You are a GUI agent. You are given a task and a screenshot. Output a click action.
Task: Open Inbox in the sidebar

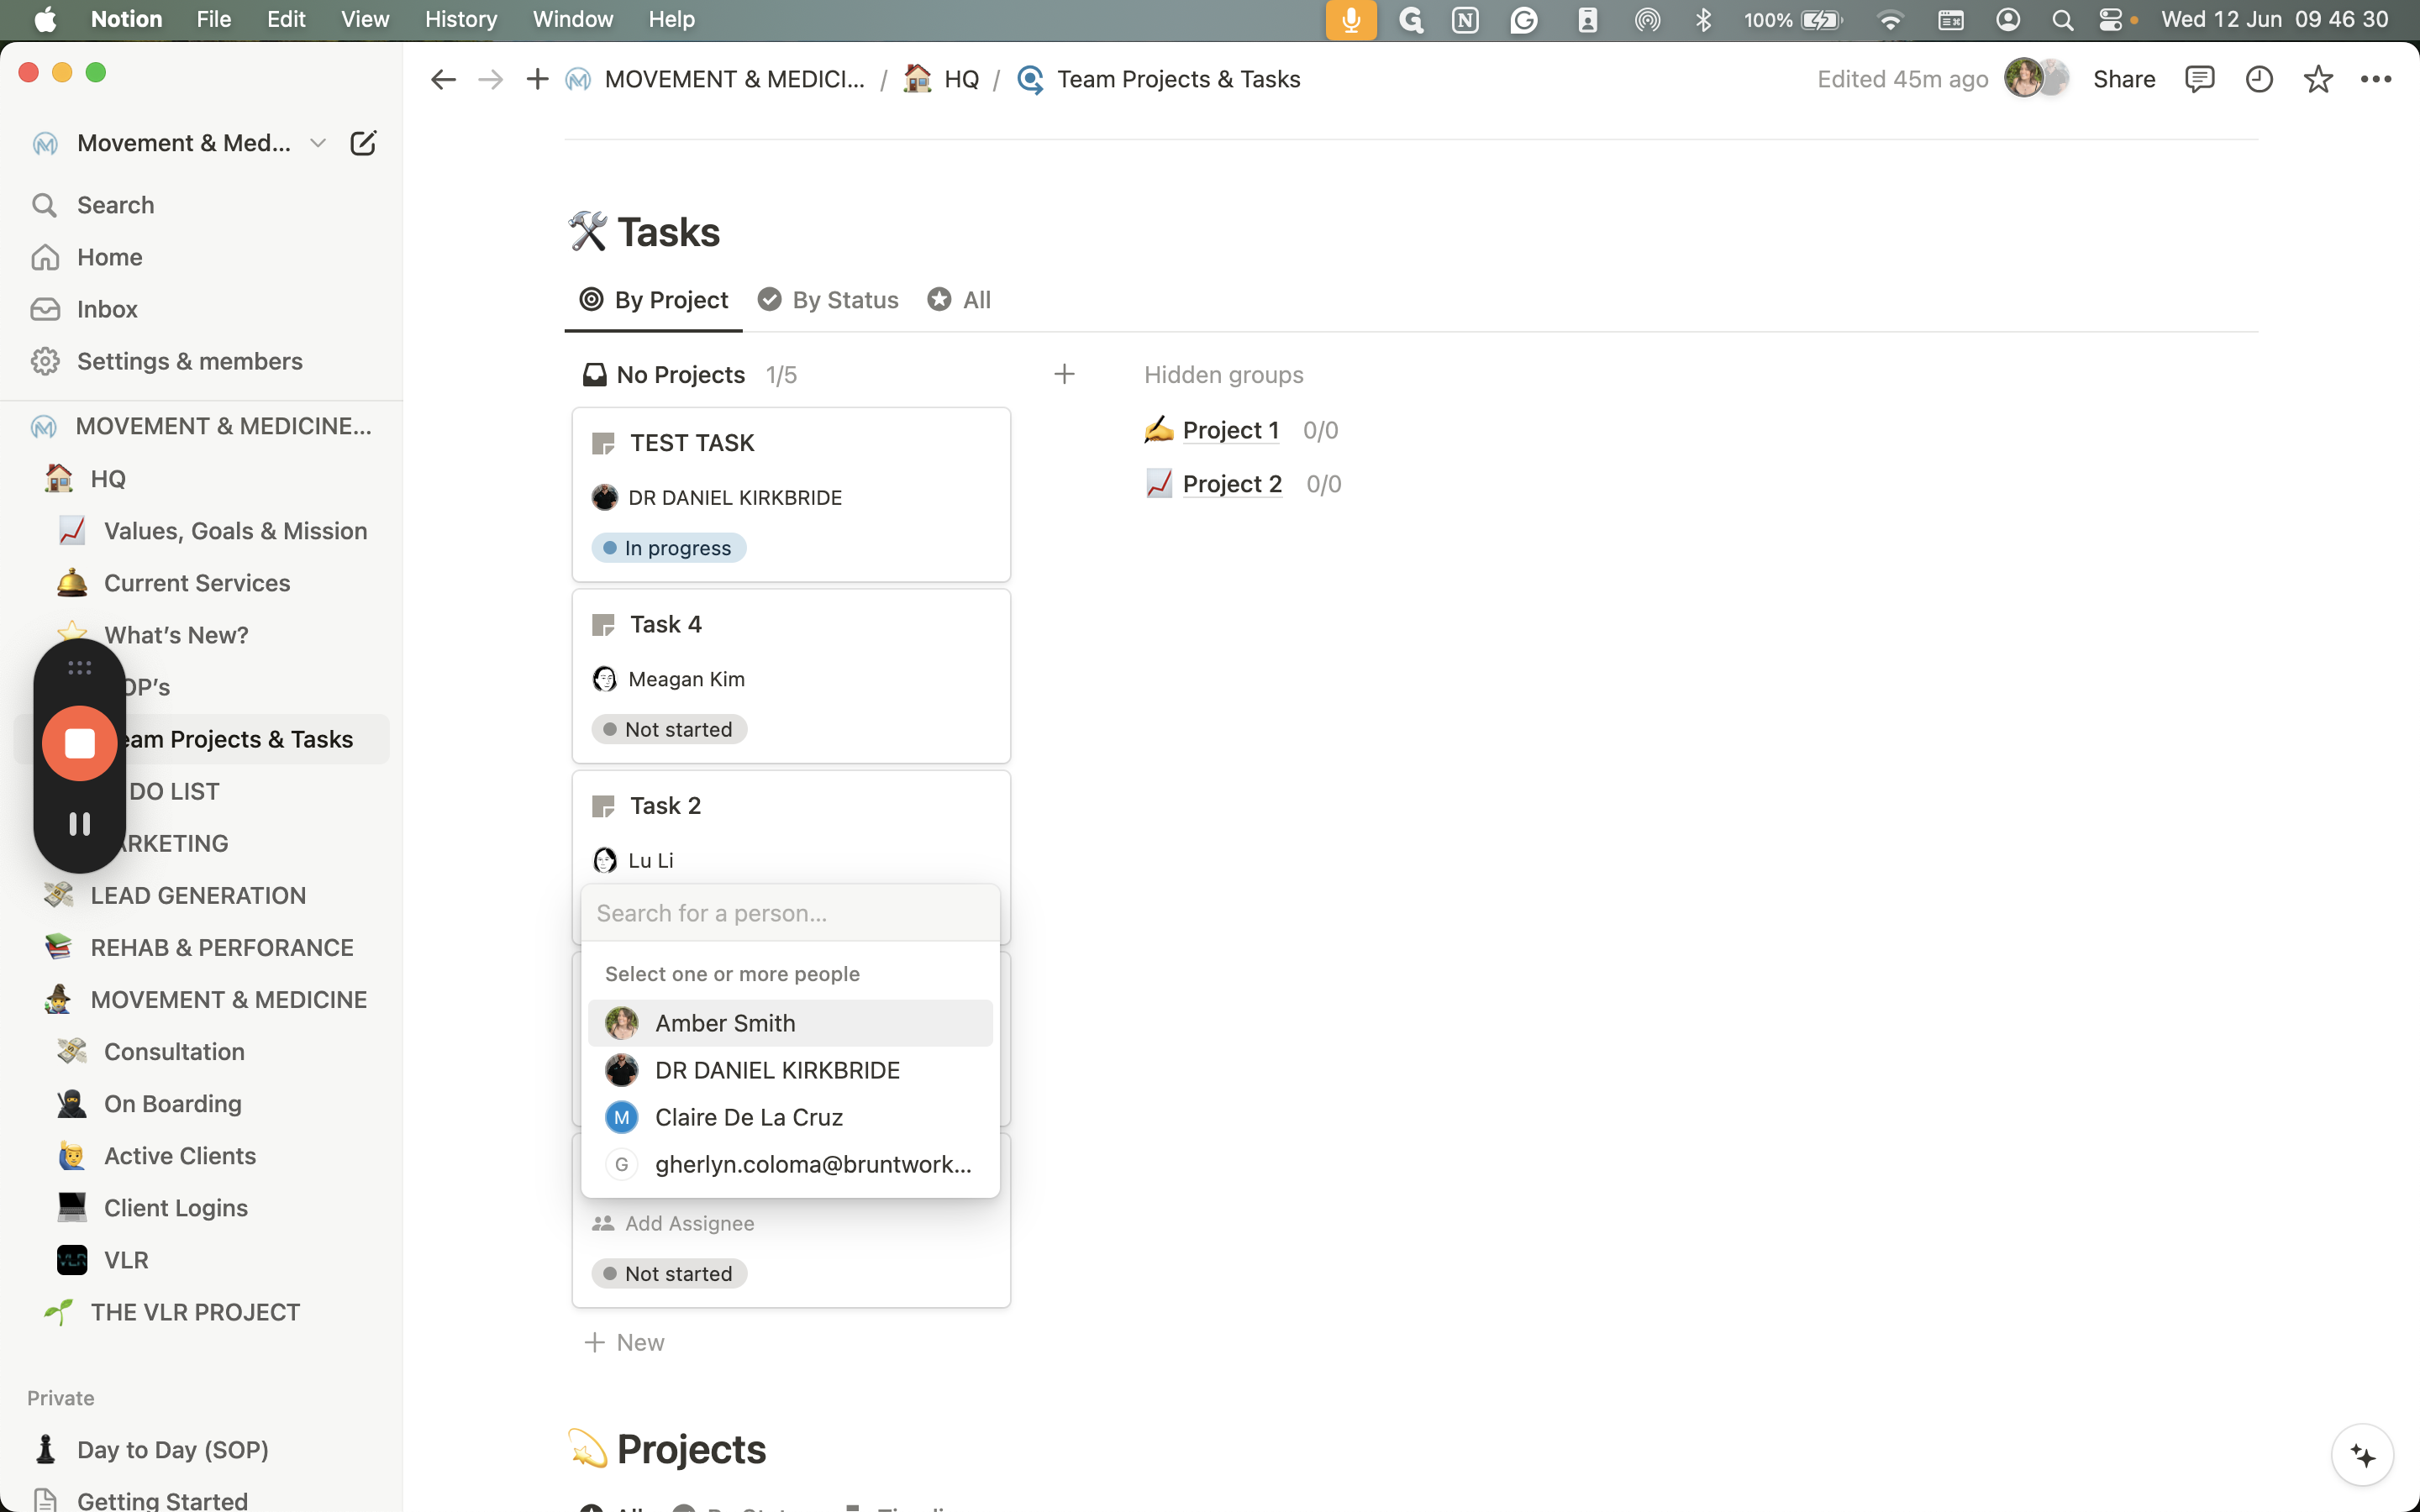coord(202,309)
